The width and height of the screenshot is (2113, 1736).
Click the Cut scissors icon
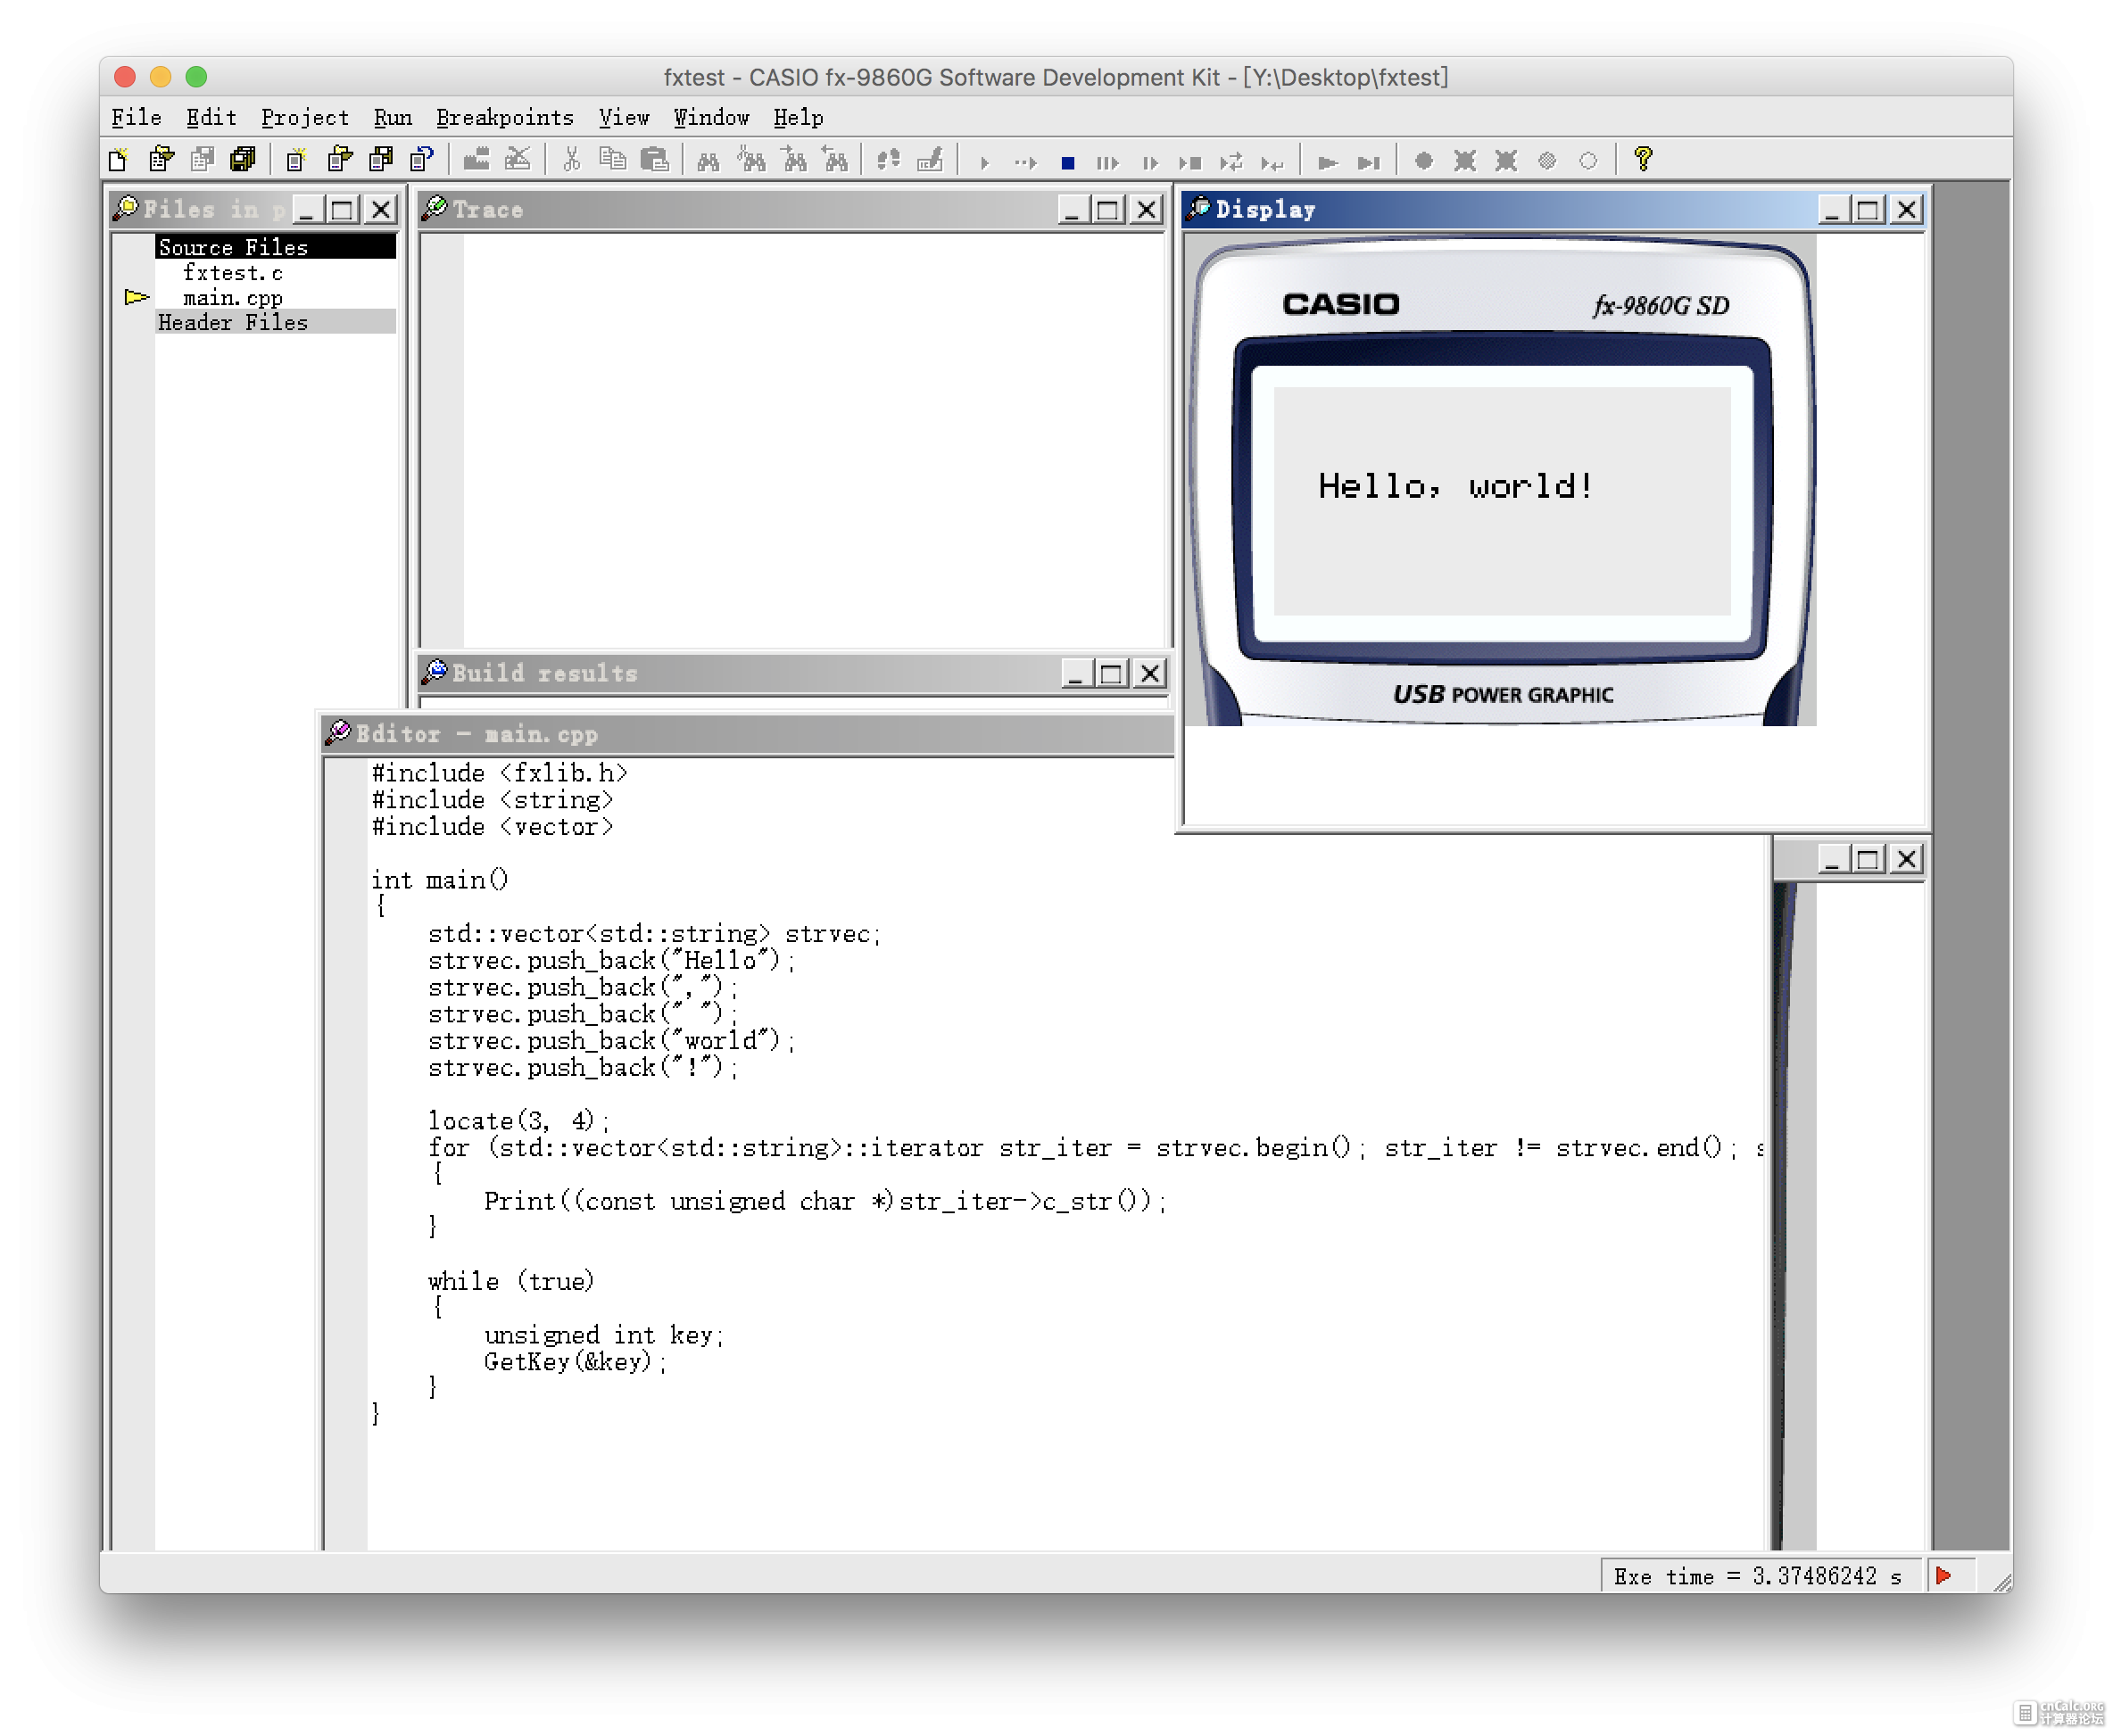(x=571, y=160)
